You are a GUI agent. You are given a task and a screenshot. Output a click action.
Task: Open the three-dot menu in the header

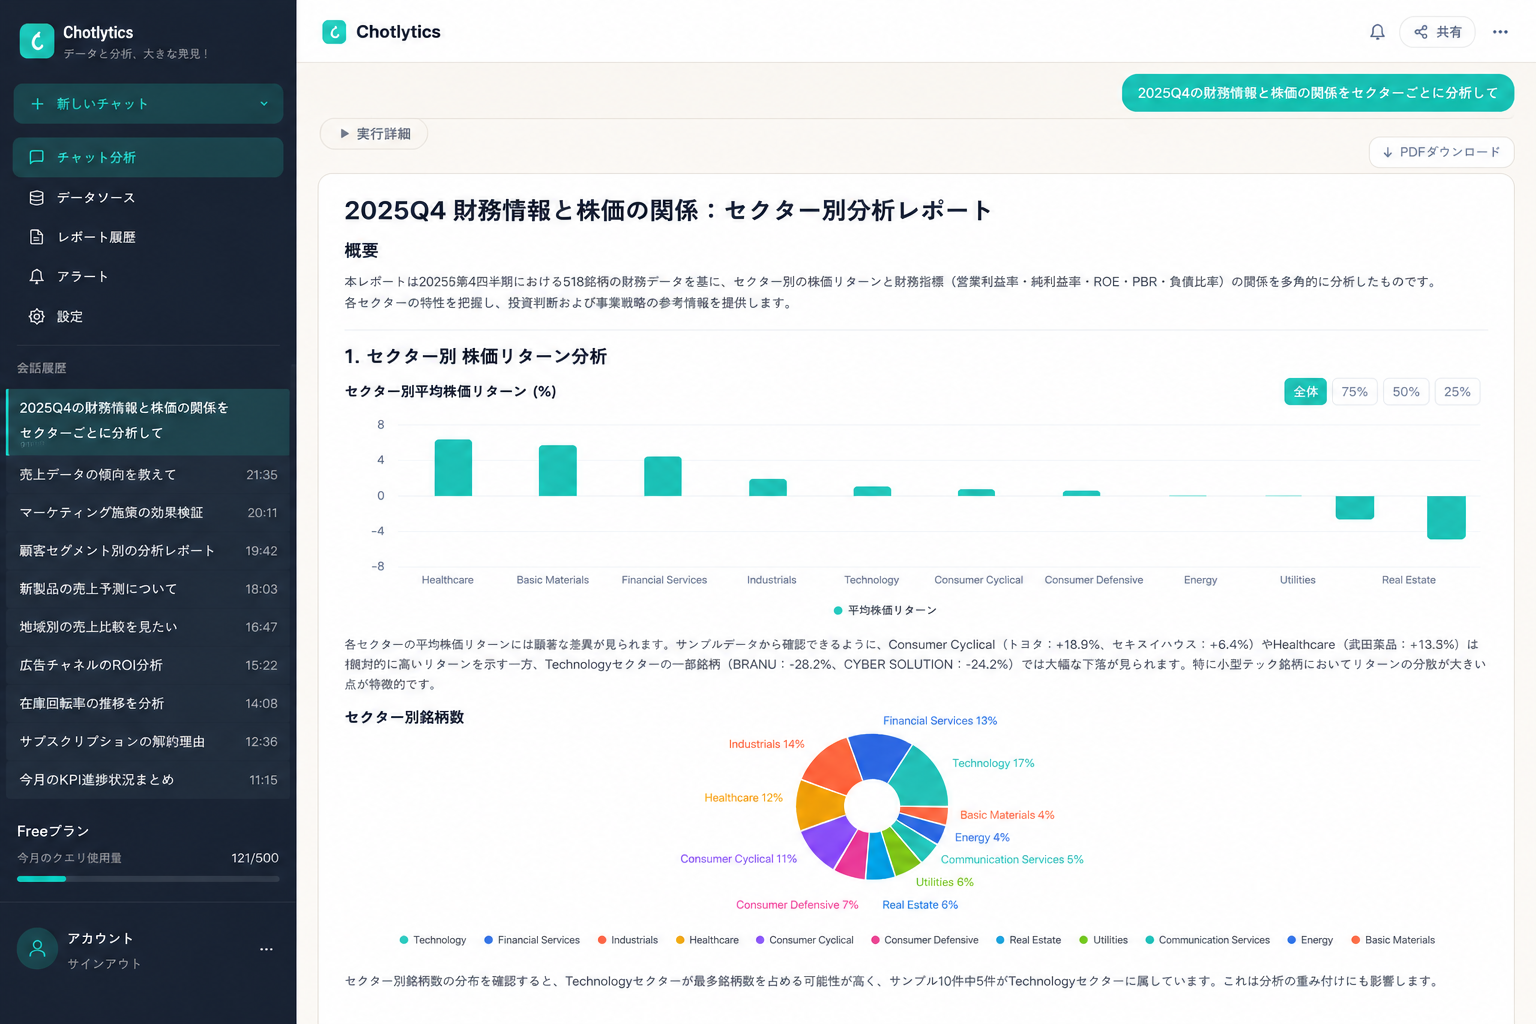pos(1500,32)
